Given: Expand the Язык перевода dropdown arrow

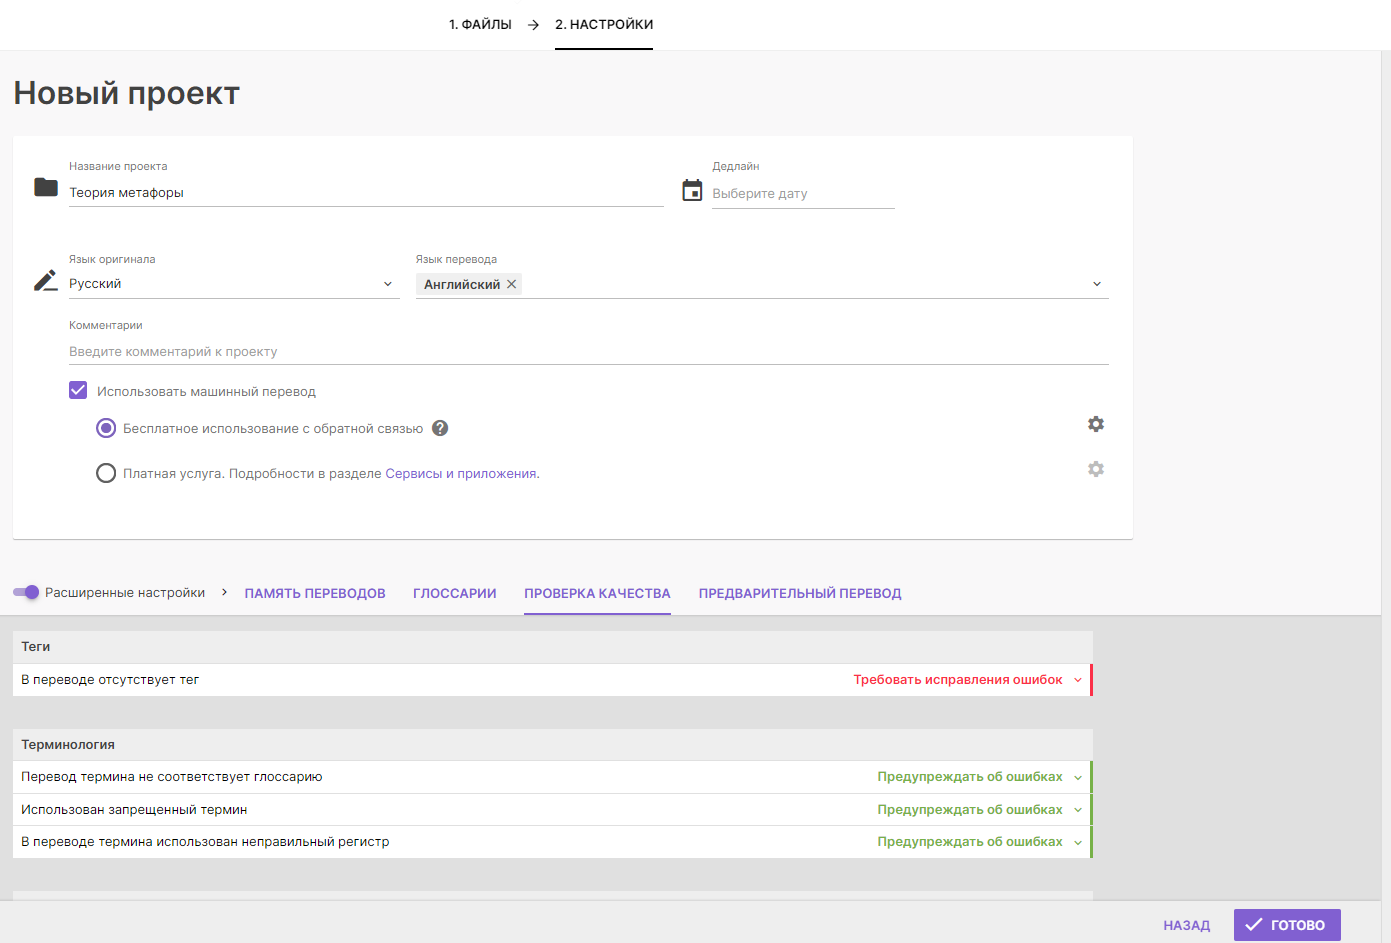Looking at the screenshot, I should (1097, 284).
